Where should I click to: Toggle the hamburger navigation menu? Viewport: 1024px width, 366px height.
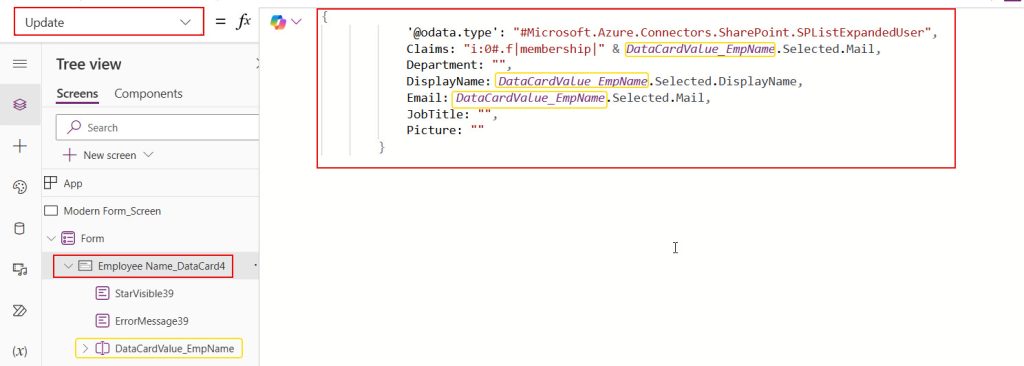coord(20,63)
